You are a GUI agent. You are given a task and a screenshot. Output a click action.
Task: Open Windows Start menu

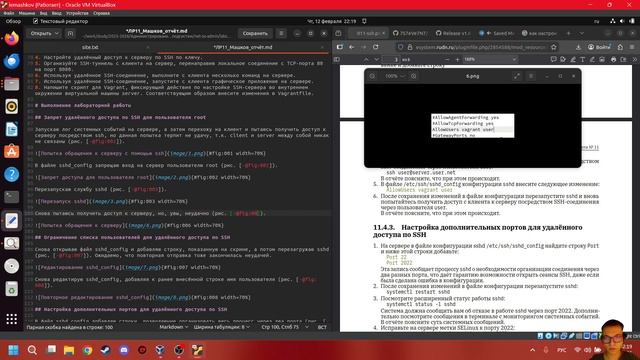[x=13, y=350]
